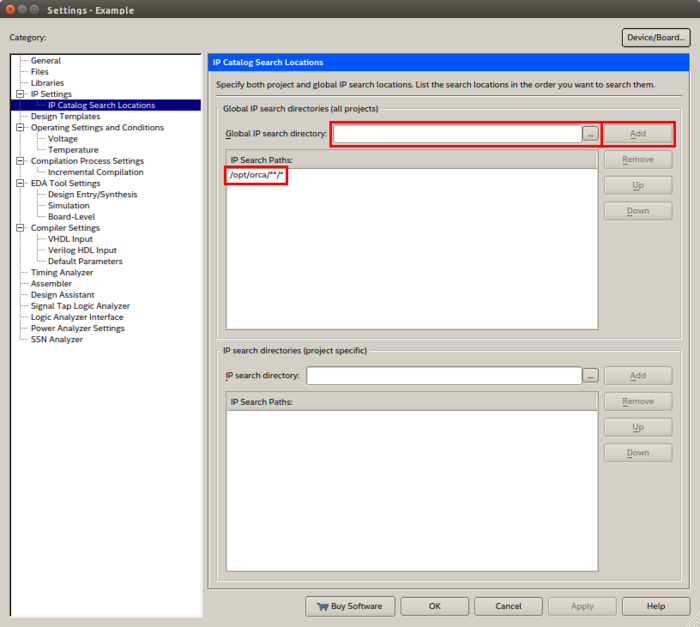Open Default Parameters settings
This screenshot has height=627, width=700.
pos(85,261)
